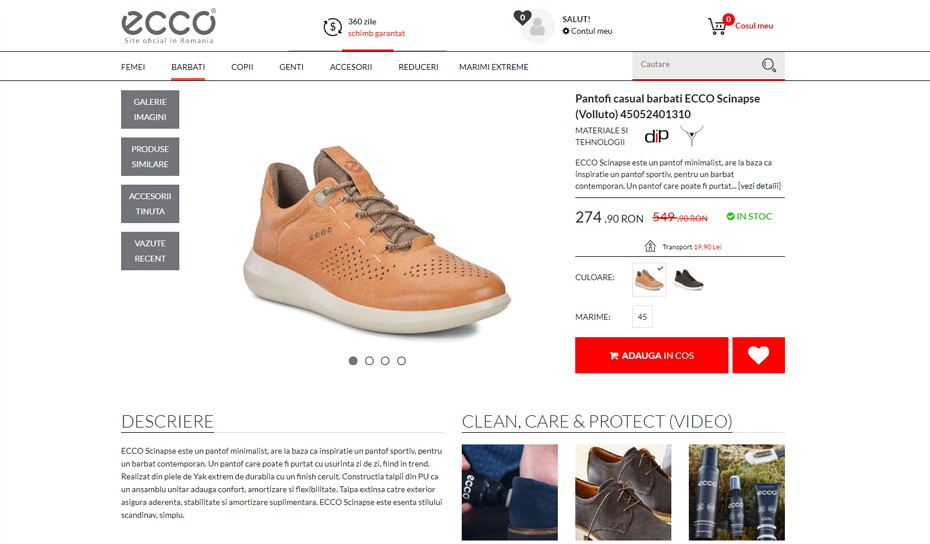Viewport: 930px width, 544px height.
Task: Click ADAUGA IN COS button
Action: click(x=651, y=355)
